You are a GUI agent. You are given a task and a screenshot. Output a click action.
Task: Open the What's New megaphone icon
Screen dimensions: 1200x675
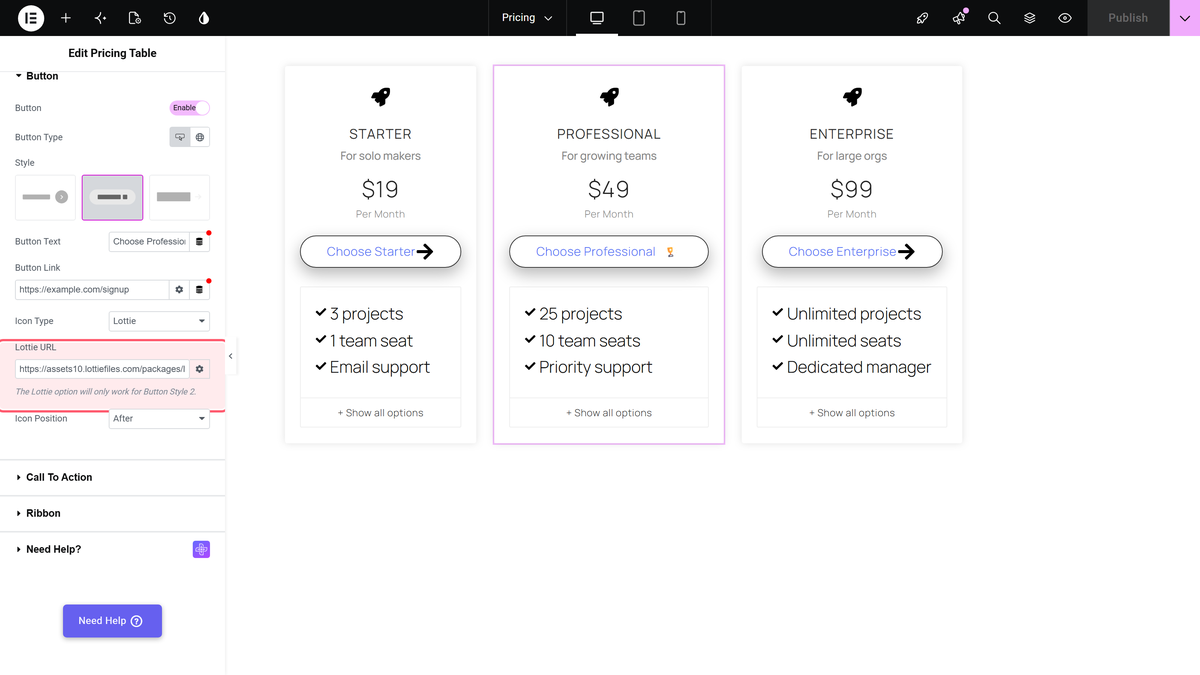point(959,18)
